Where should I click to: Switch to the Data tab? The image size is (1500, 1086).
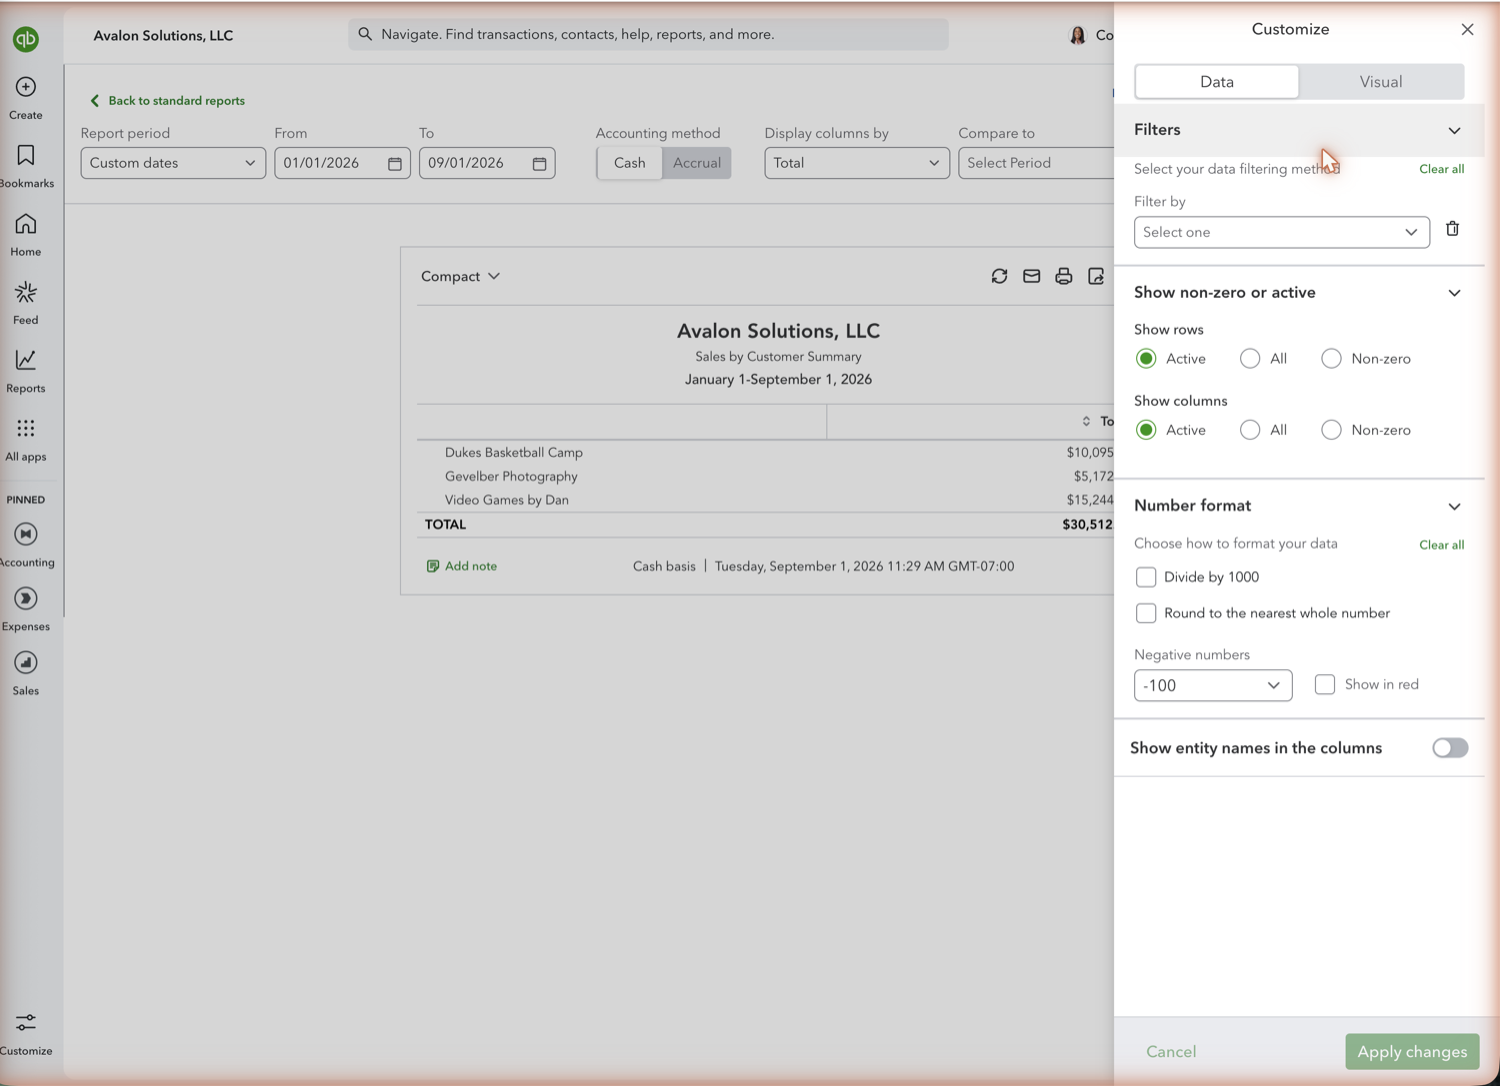pyautogui.click(x=1217, y=82)
